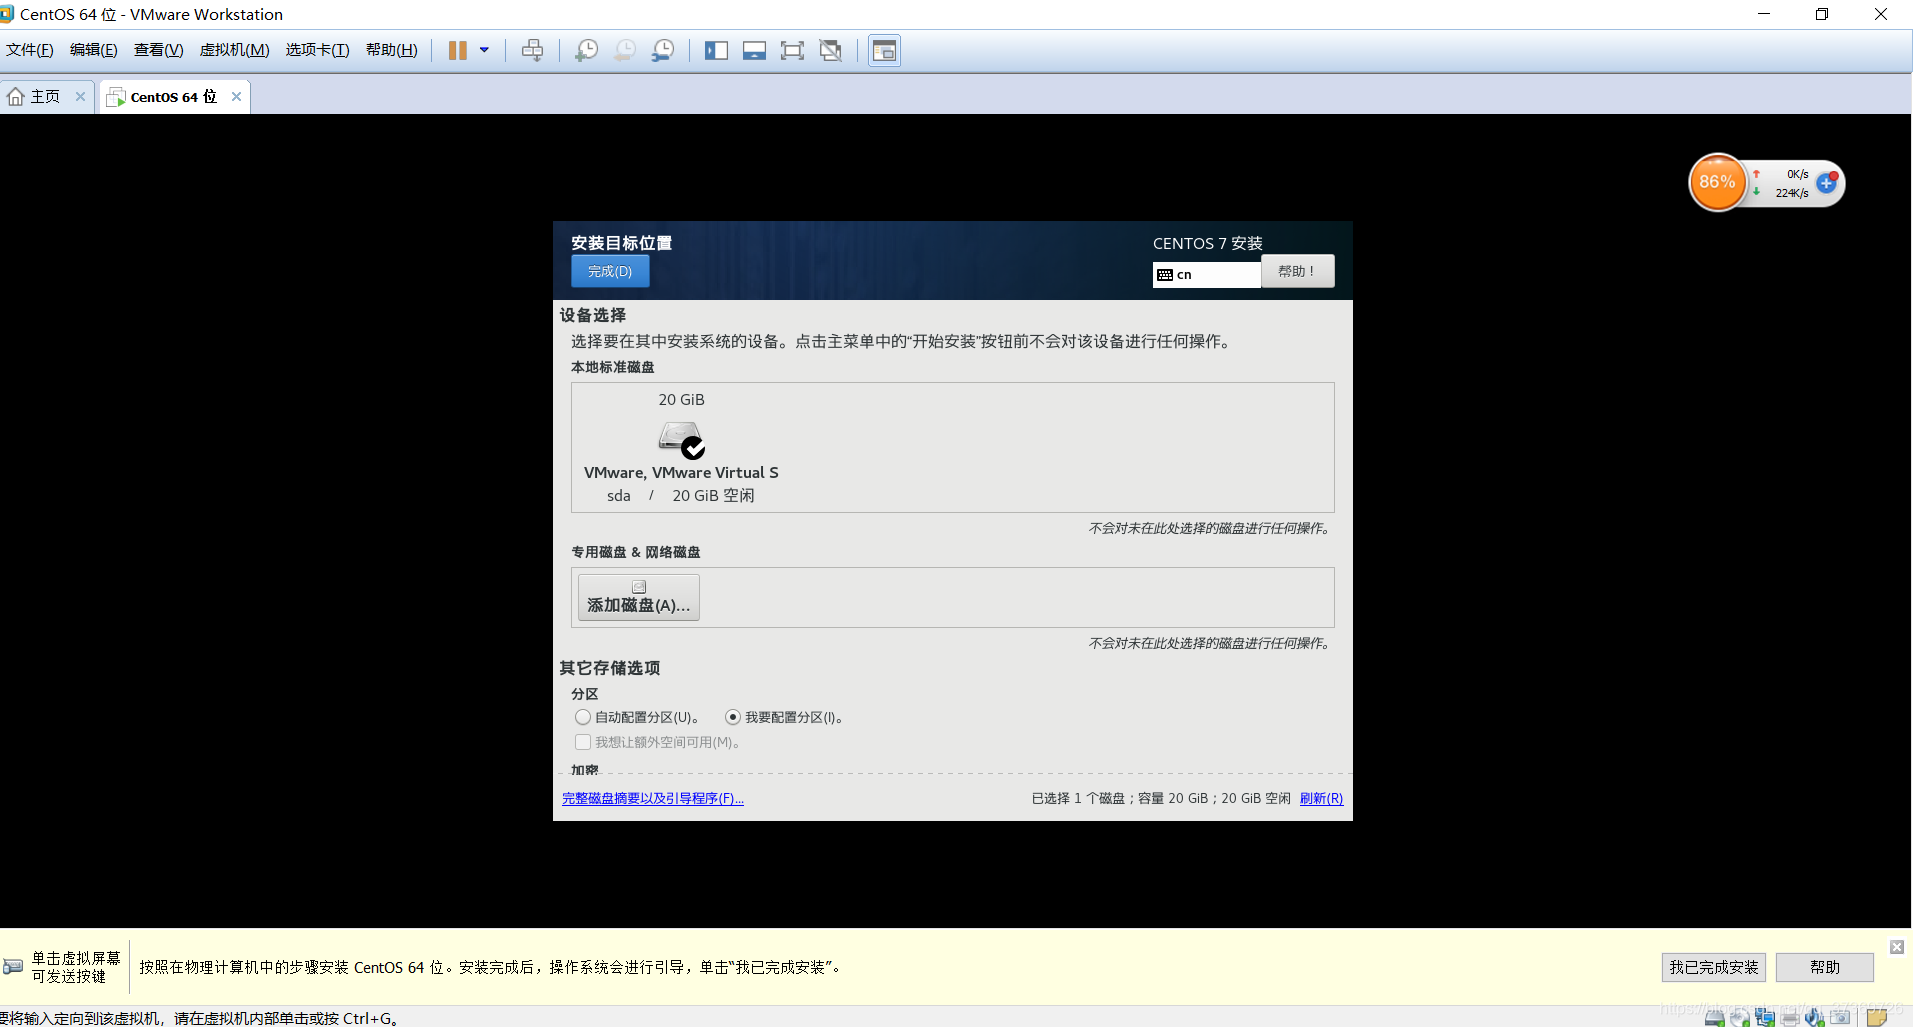1913x1027 pixels.
Task: Close the yellow installation hint bar
Action: coord(1896,946)
